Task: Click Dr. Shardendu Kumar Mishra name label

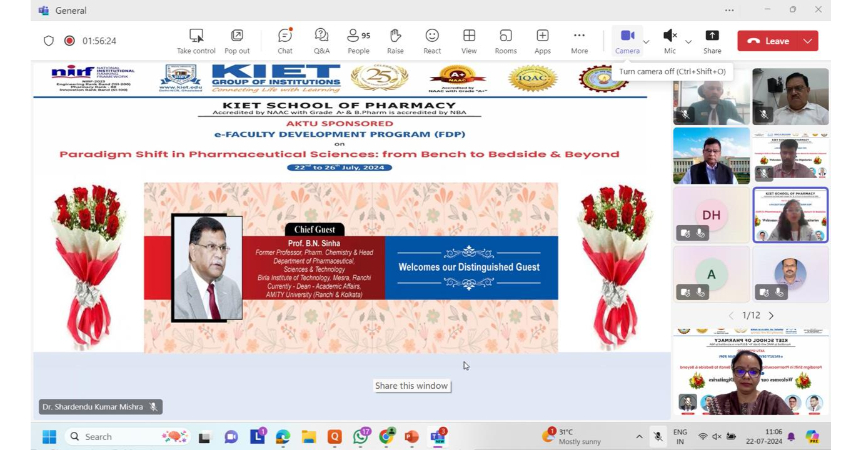Action: 93,407
